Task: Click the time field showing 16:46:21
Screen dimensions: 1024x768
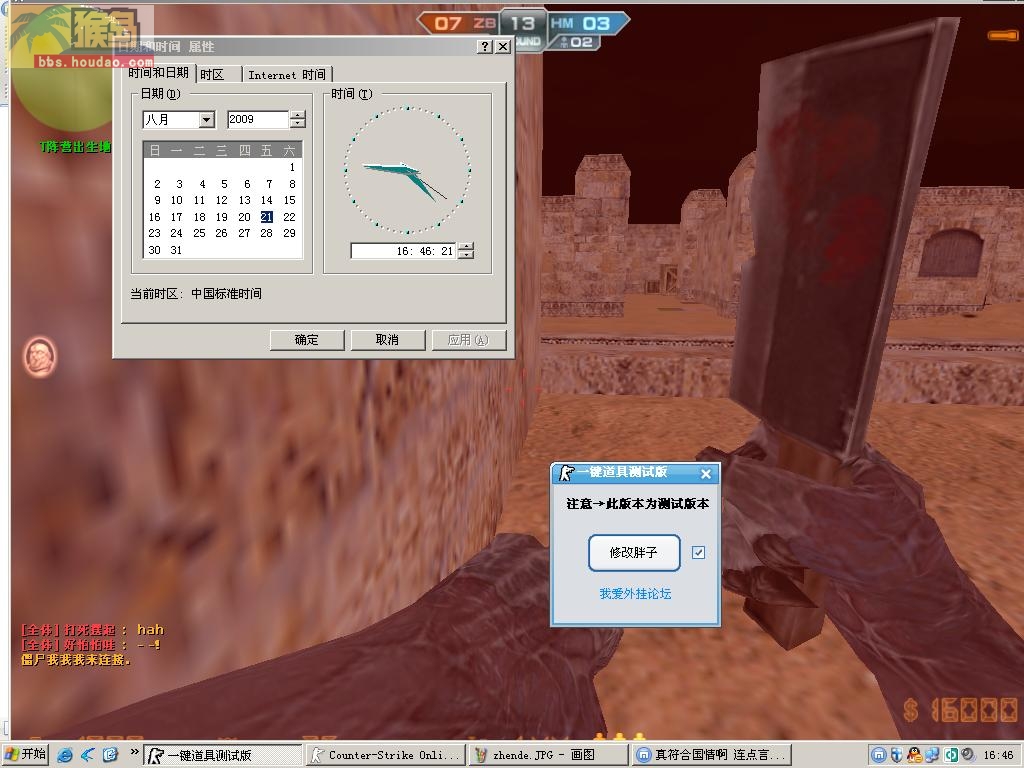Action: click(404, 251)
